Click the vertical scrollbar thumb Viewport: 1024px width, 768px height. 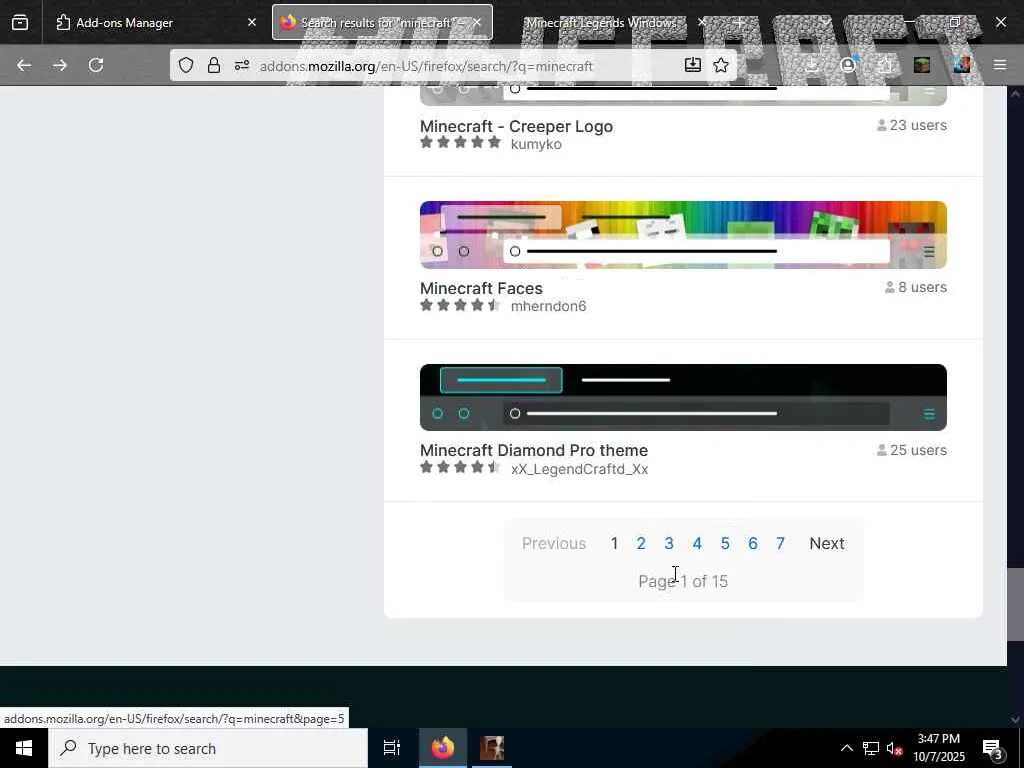point(1016,605)
